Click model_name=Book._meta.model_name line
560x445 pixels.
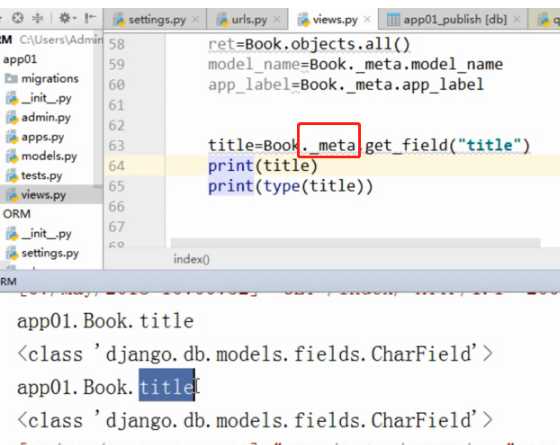coord(355,65)
